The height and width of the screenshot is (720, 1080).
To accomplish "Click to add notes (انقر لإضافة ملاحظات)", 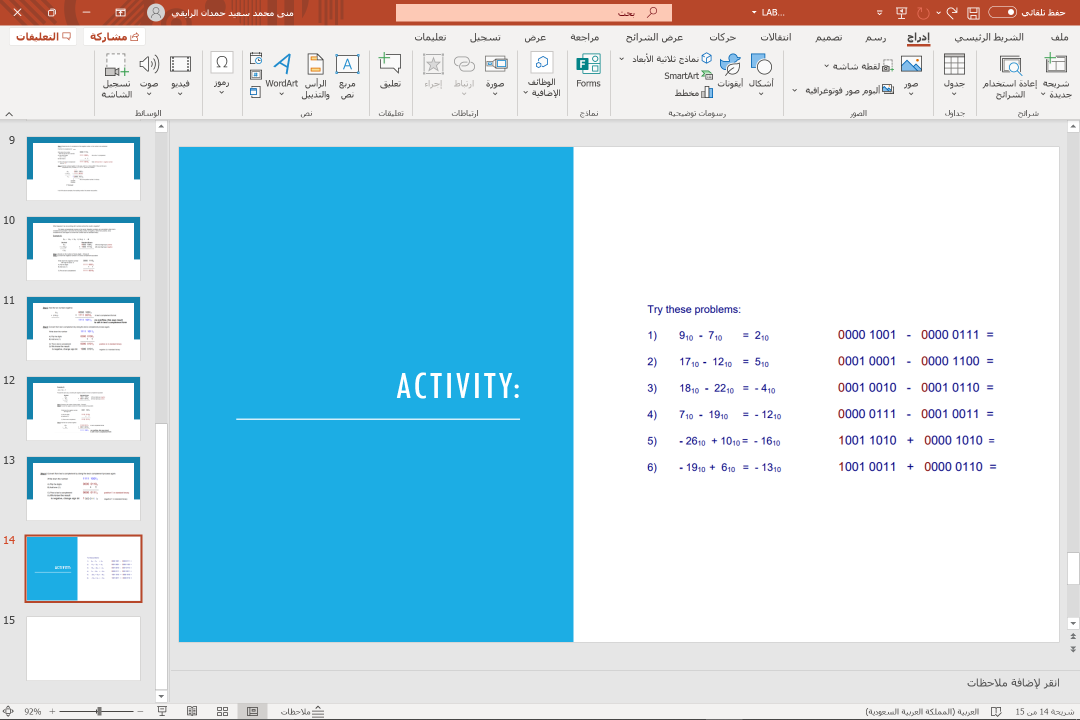I will click(1012, 682).
